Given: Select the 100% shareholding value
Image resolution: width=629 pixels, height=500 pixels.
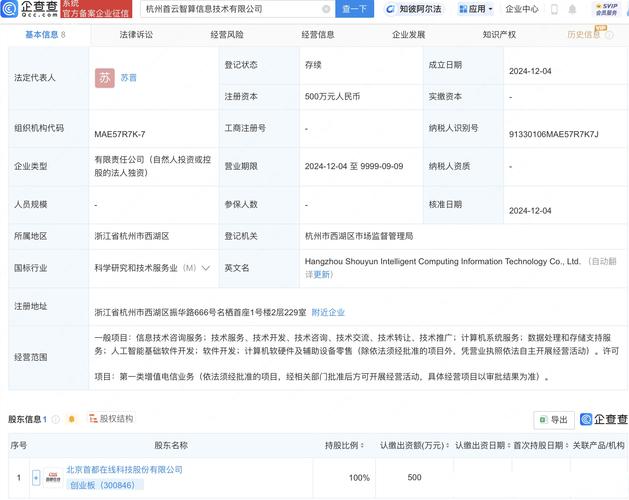Looking at the screenshot, I should pyautogui.click(x=359, y=478).
